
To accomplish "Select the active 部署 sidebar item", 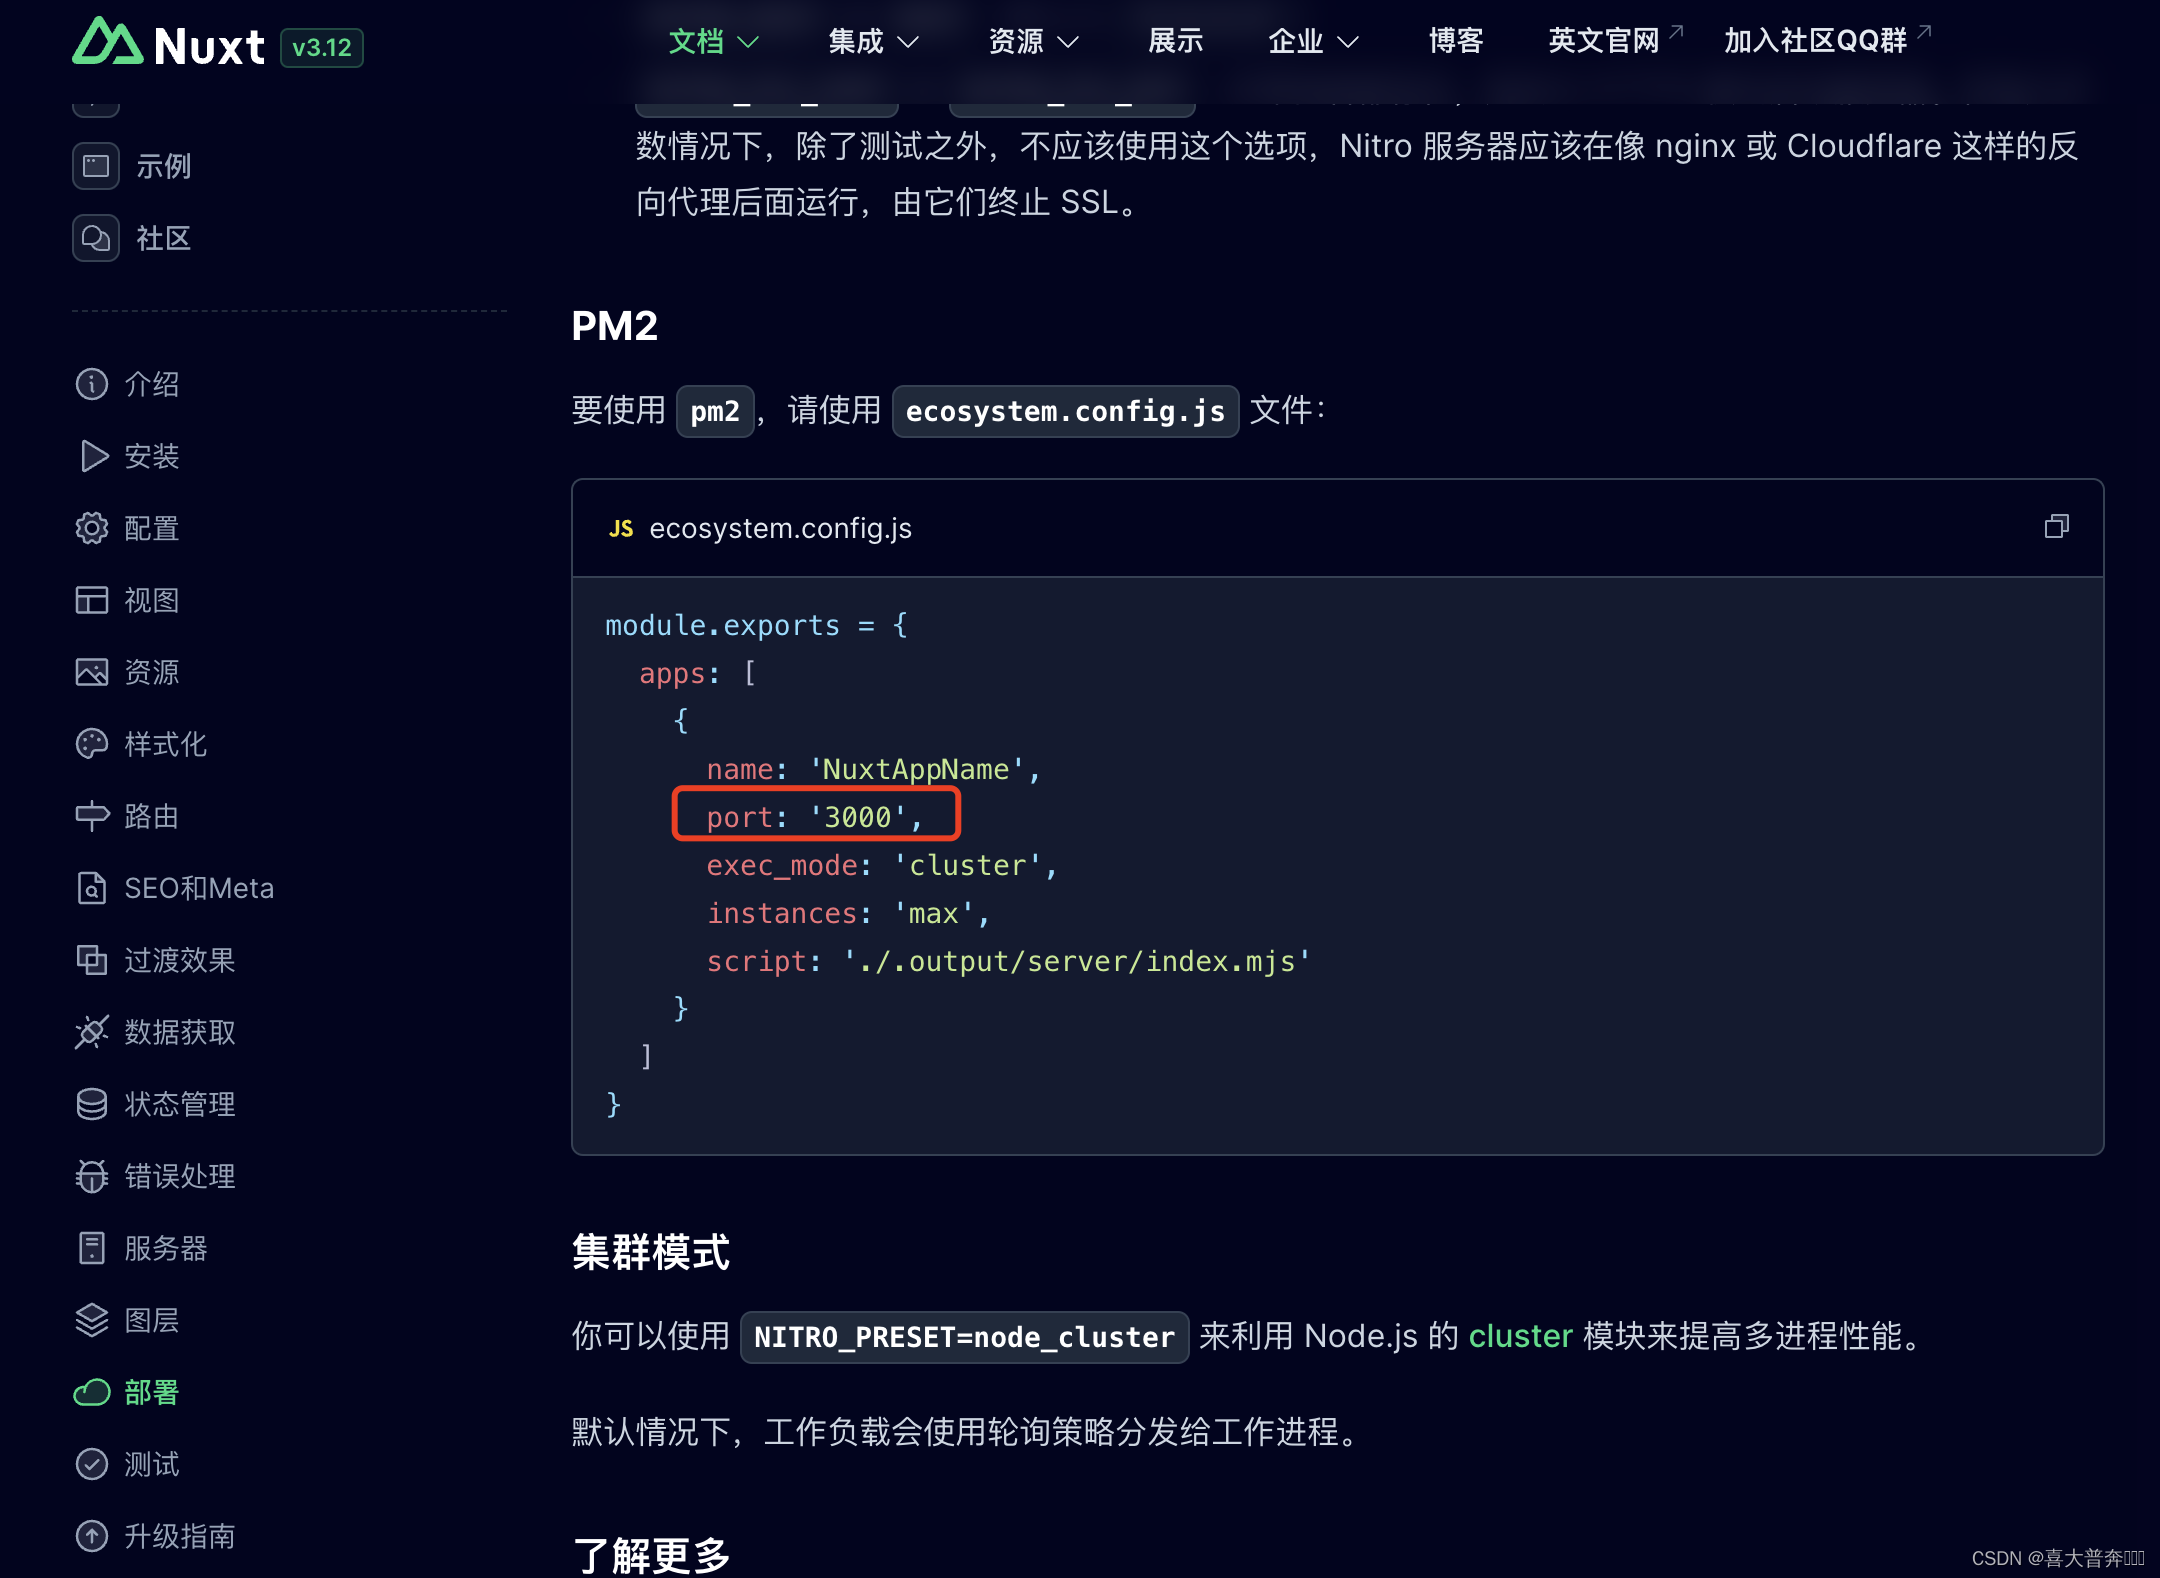I will point(152,1392).
